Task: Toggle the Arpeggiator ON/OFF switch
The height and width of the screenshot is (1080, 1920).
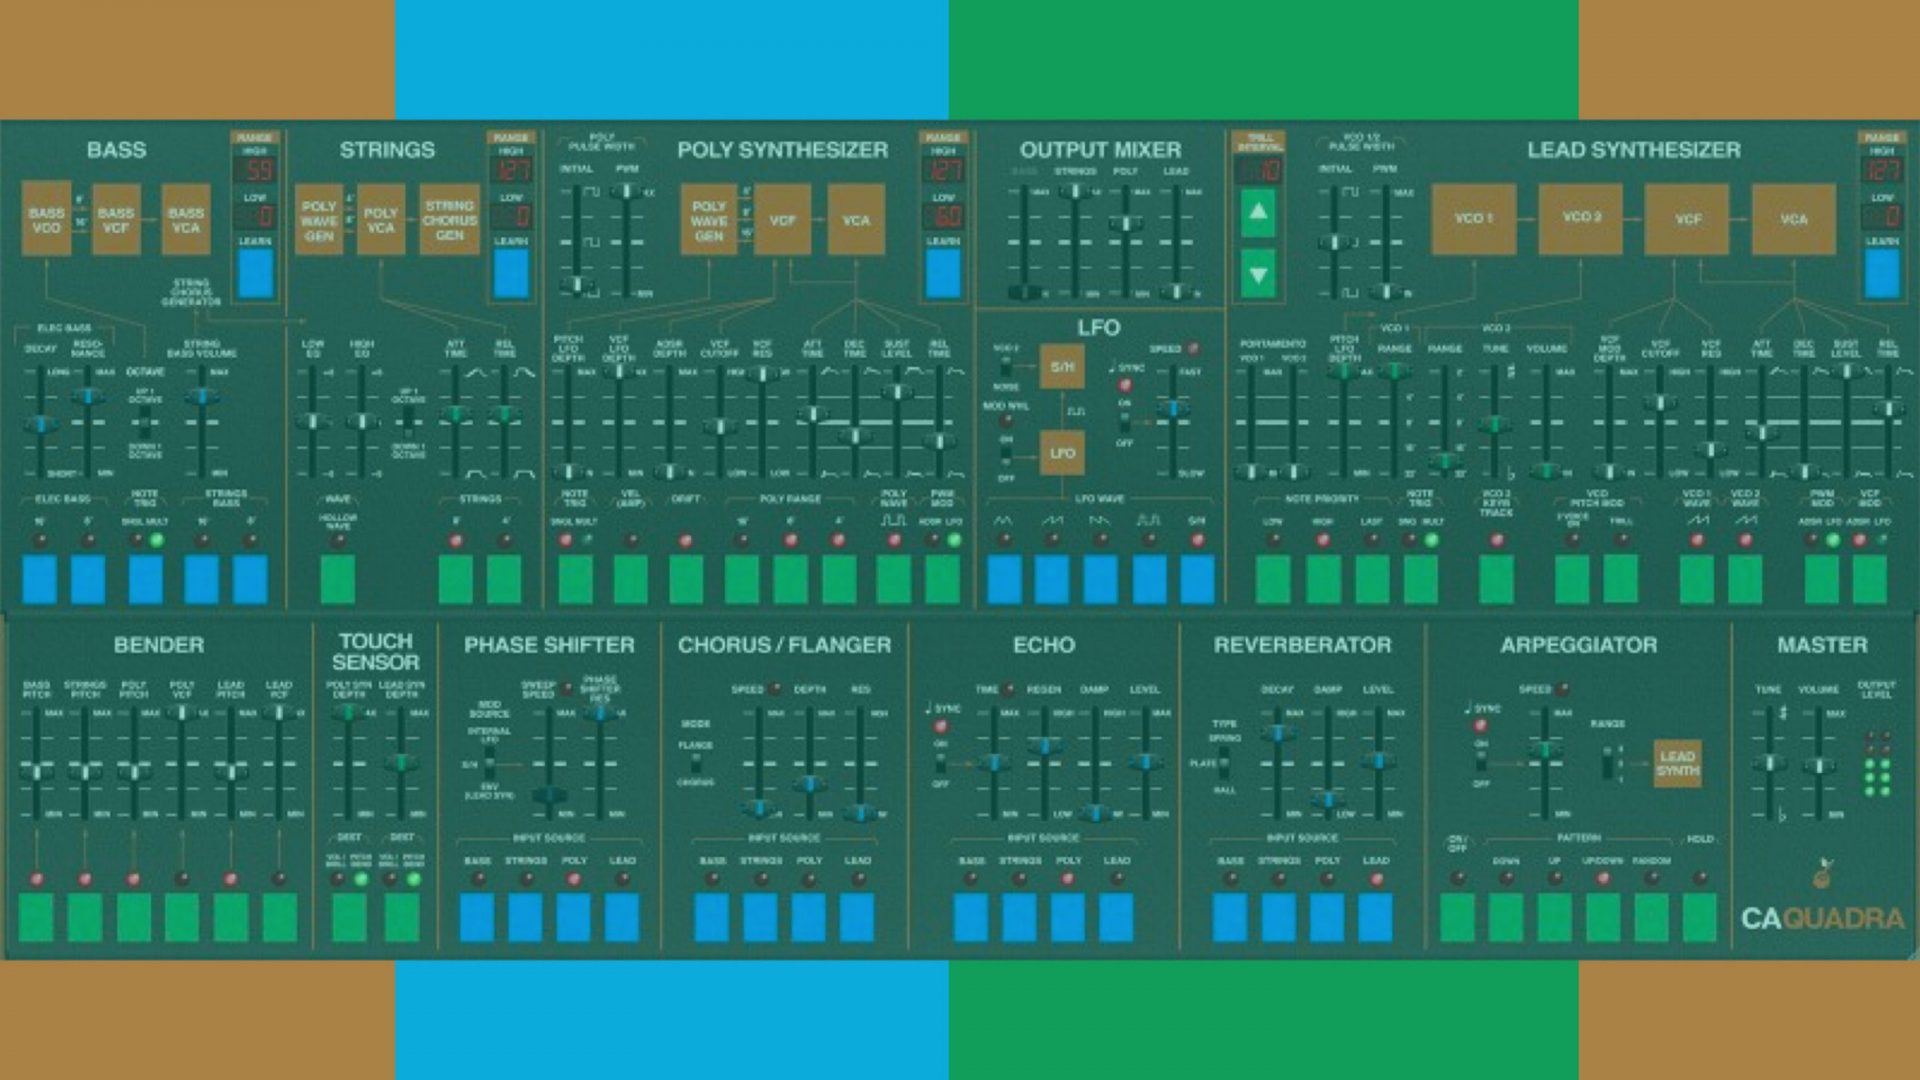Action: click(x=1458, y=916)
